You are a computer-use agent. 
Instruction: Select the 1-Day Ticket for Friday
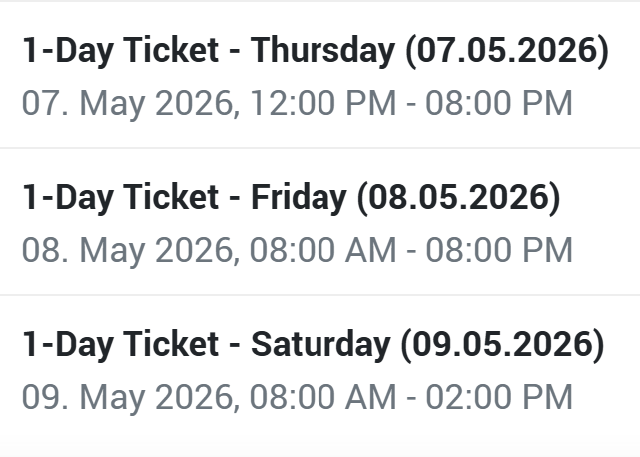tap(291, 198)
